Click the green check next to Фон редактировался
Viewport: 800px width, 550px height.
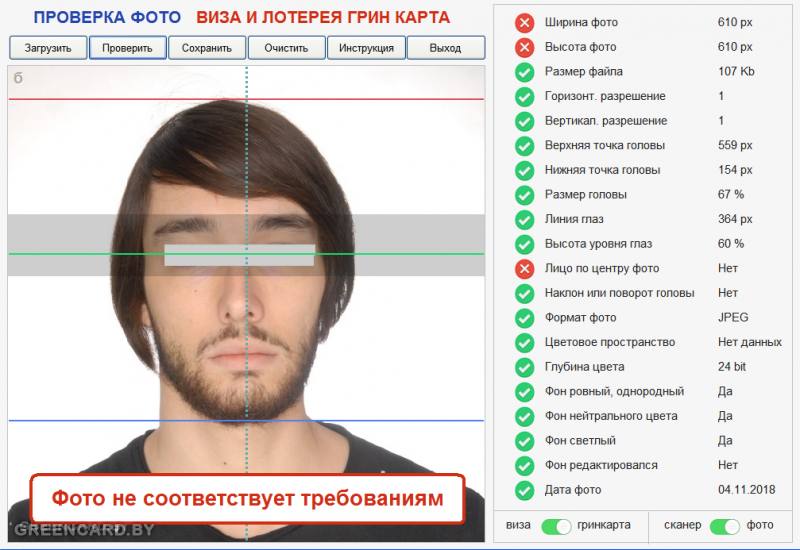pyautogui.click(x=524, y=466)
